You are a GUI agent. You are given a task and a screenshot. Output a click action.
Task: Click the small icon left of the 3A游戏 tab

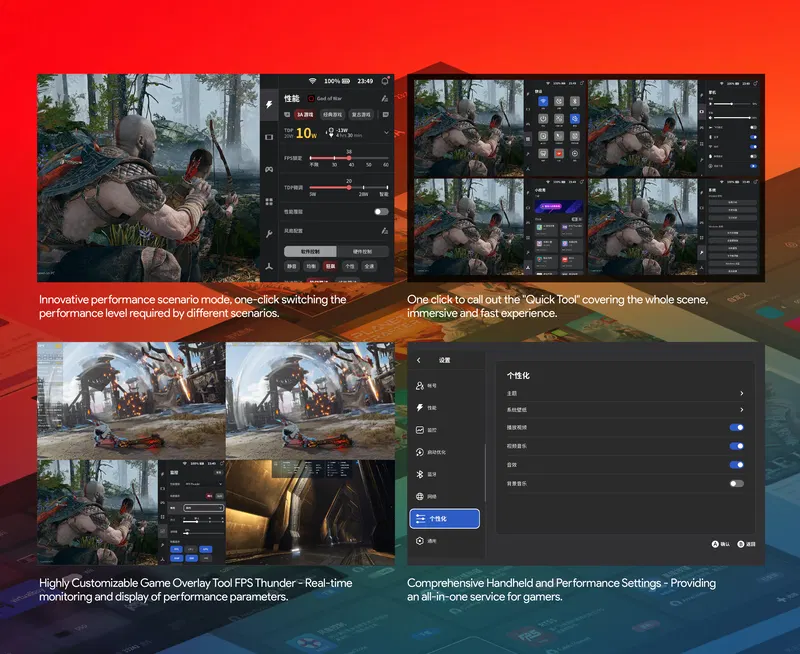(x=287, y=115)
